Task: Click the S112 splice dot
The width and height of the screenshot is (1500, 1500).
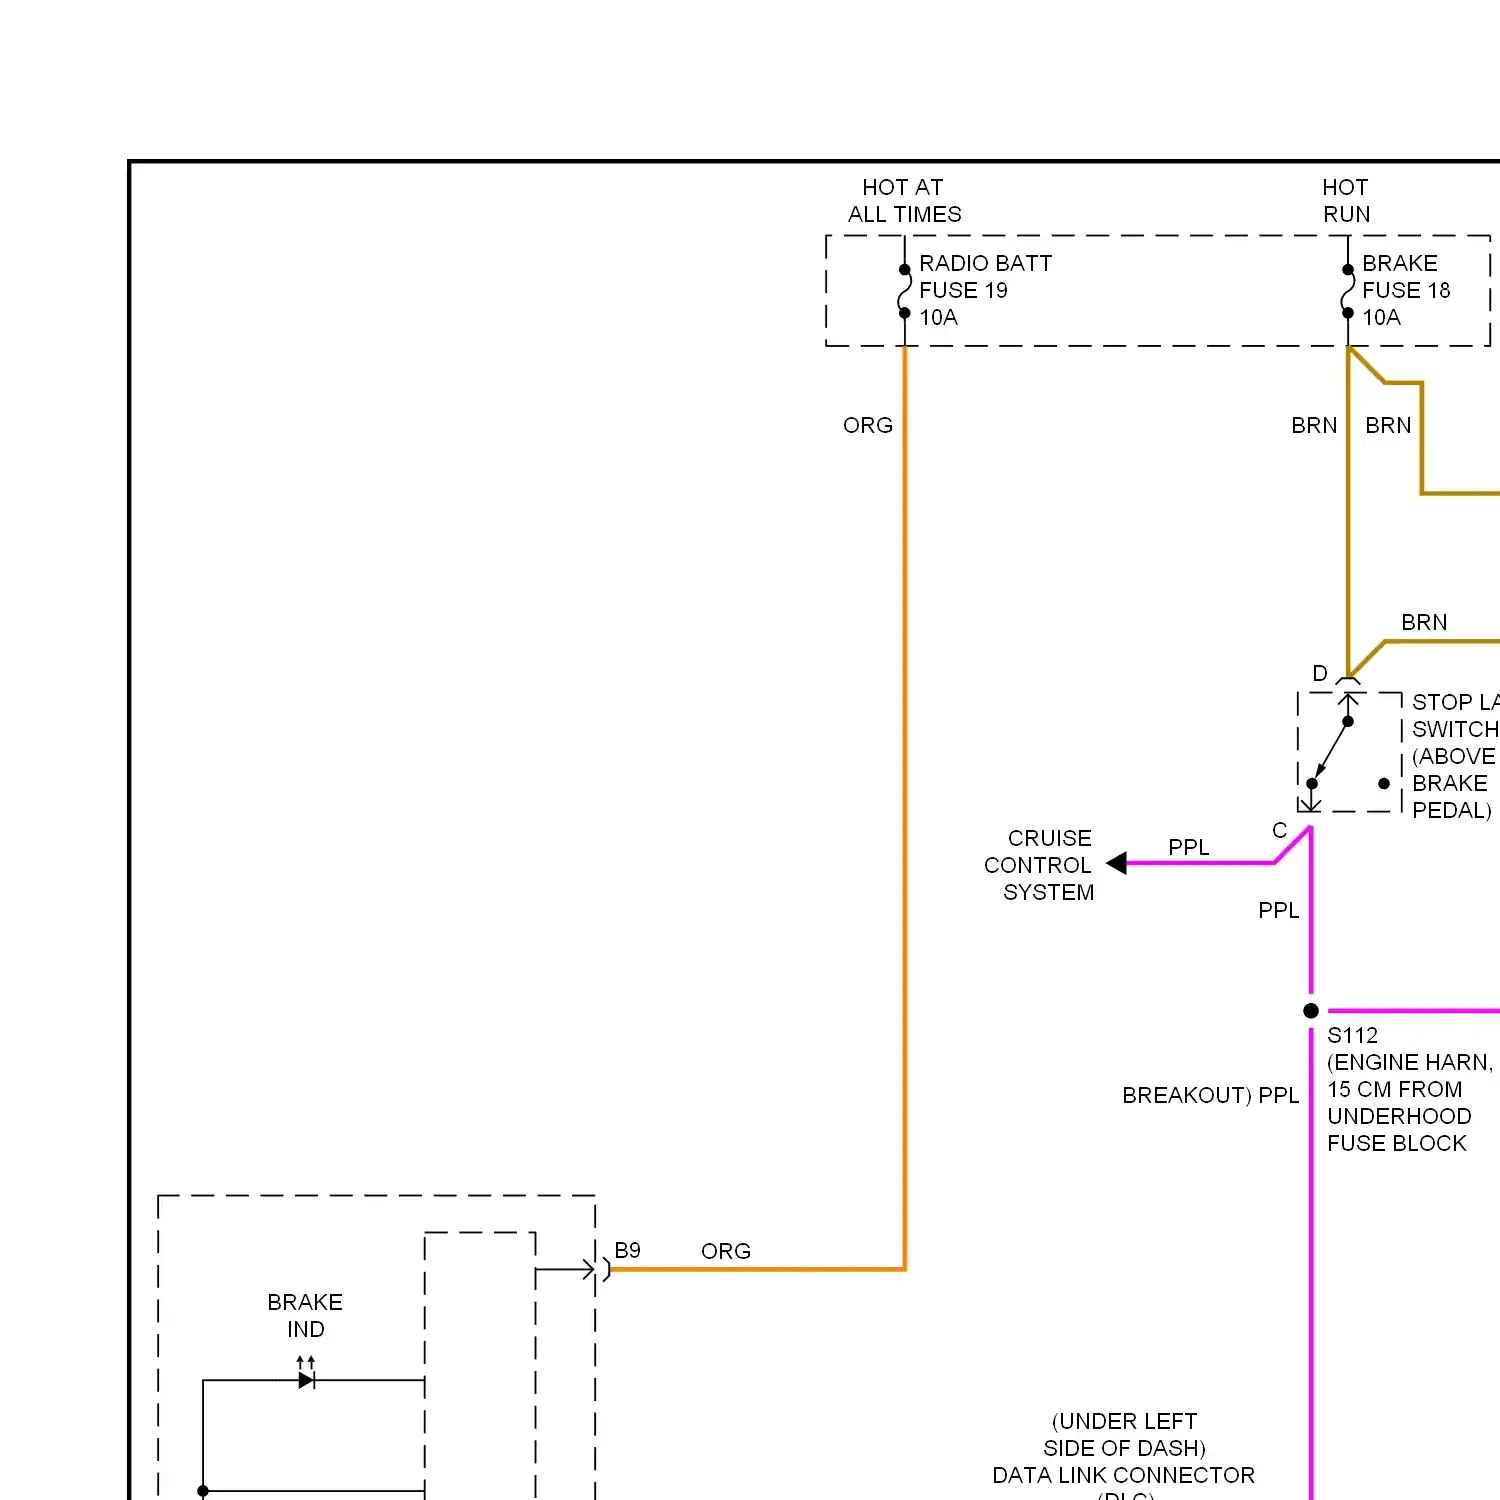Action: click(x=1311, y=1011)
